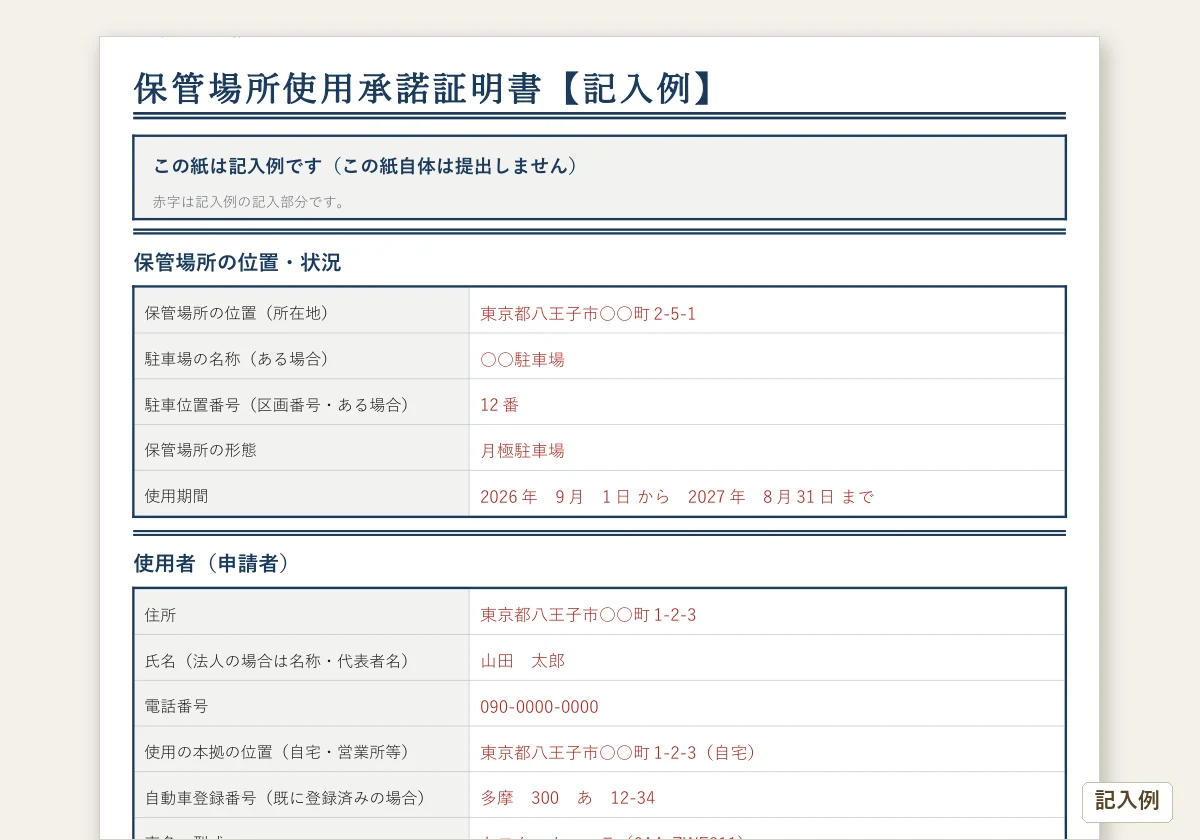The height and width of the screenshot is (840, 1200).
Task: Click the section heading 使用者（申請者）
Action: tap(211, 564)
